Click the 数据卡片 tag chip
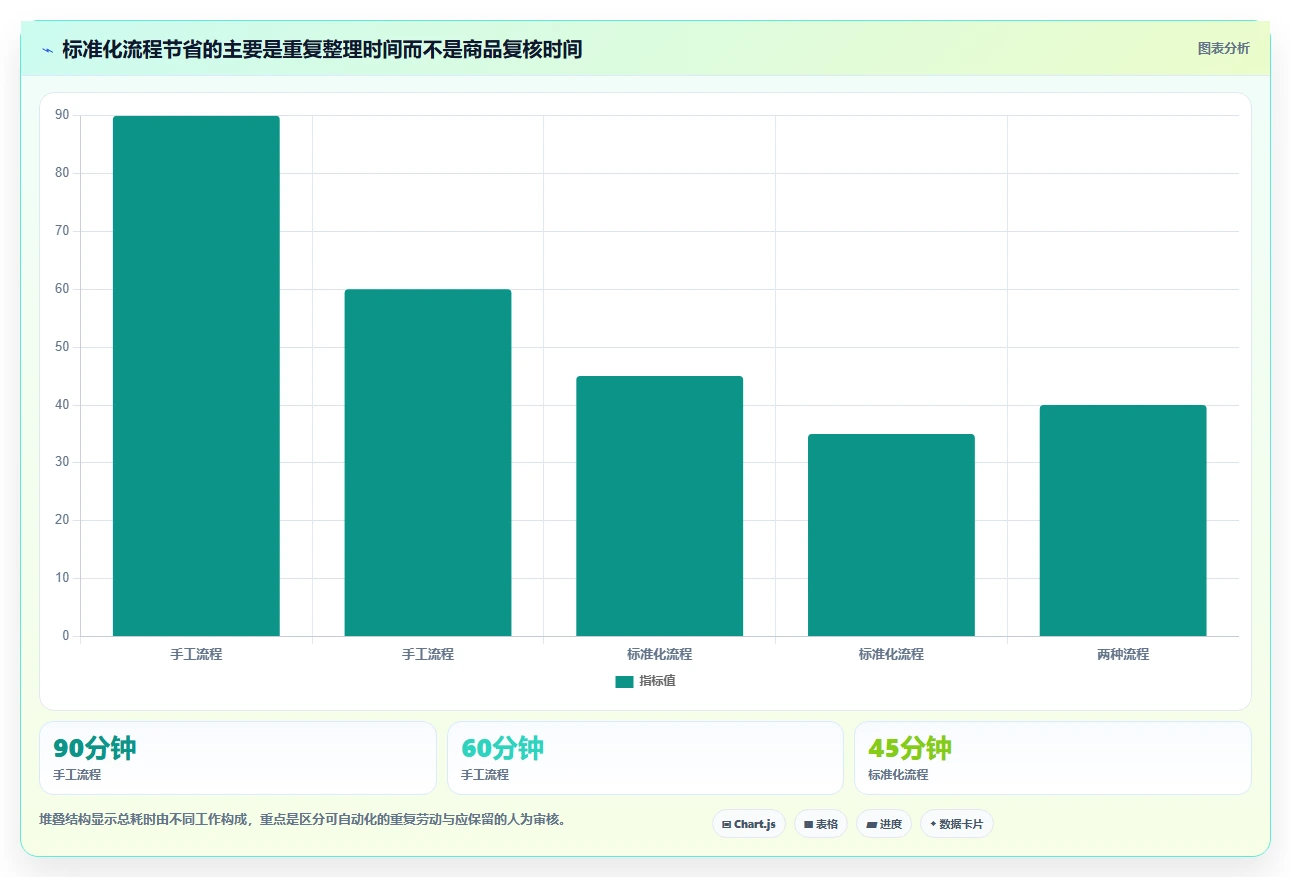 point(957,824)
